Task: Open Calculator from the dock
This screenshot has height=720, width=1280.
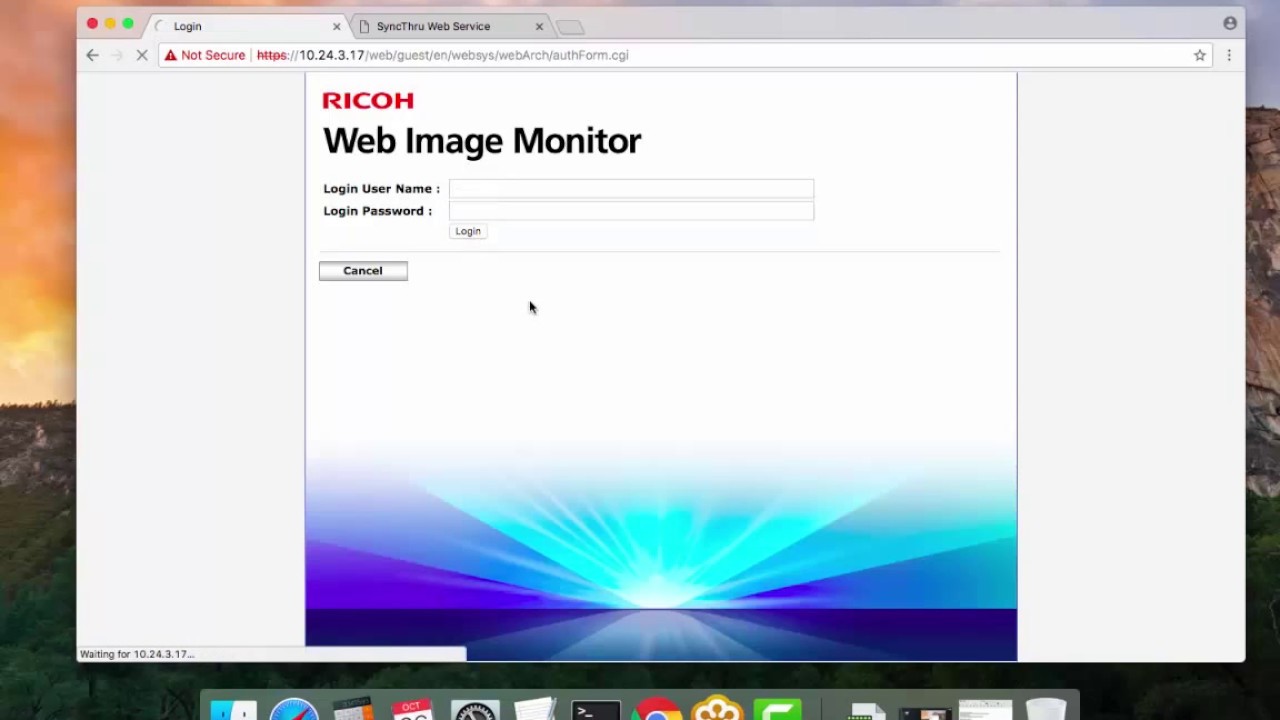Action: [352, 710]
